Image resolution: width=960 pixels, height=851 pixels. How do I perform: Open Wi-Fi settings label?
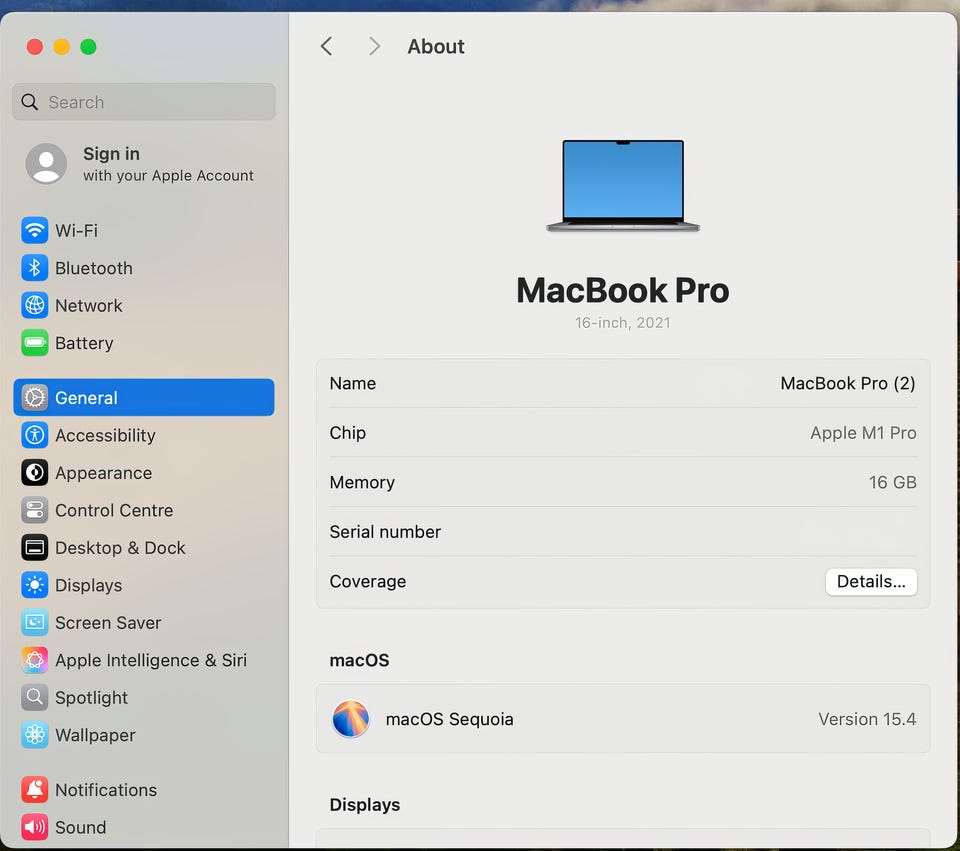[77, 231]
